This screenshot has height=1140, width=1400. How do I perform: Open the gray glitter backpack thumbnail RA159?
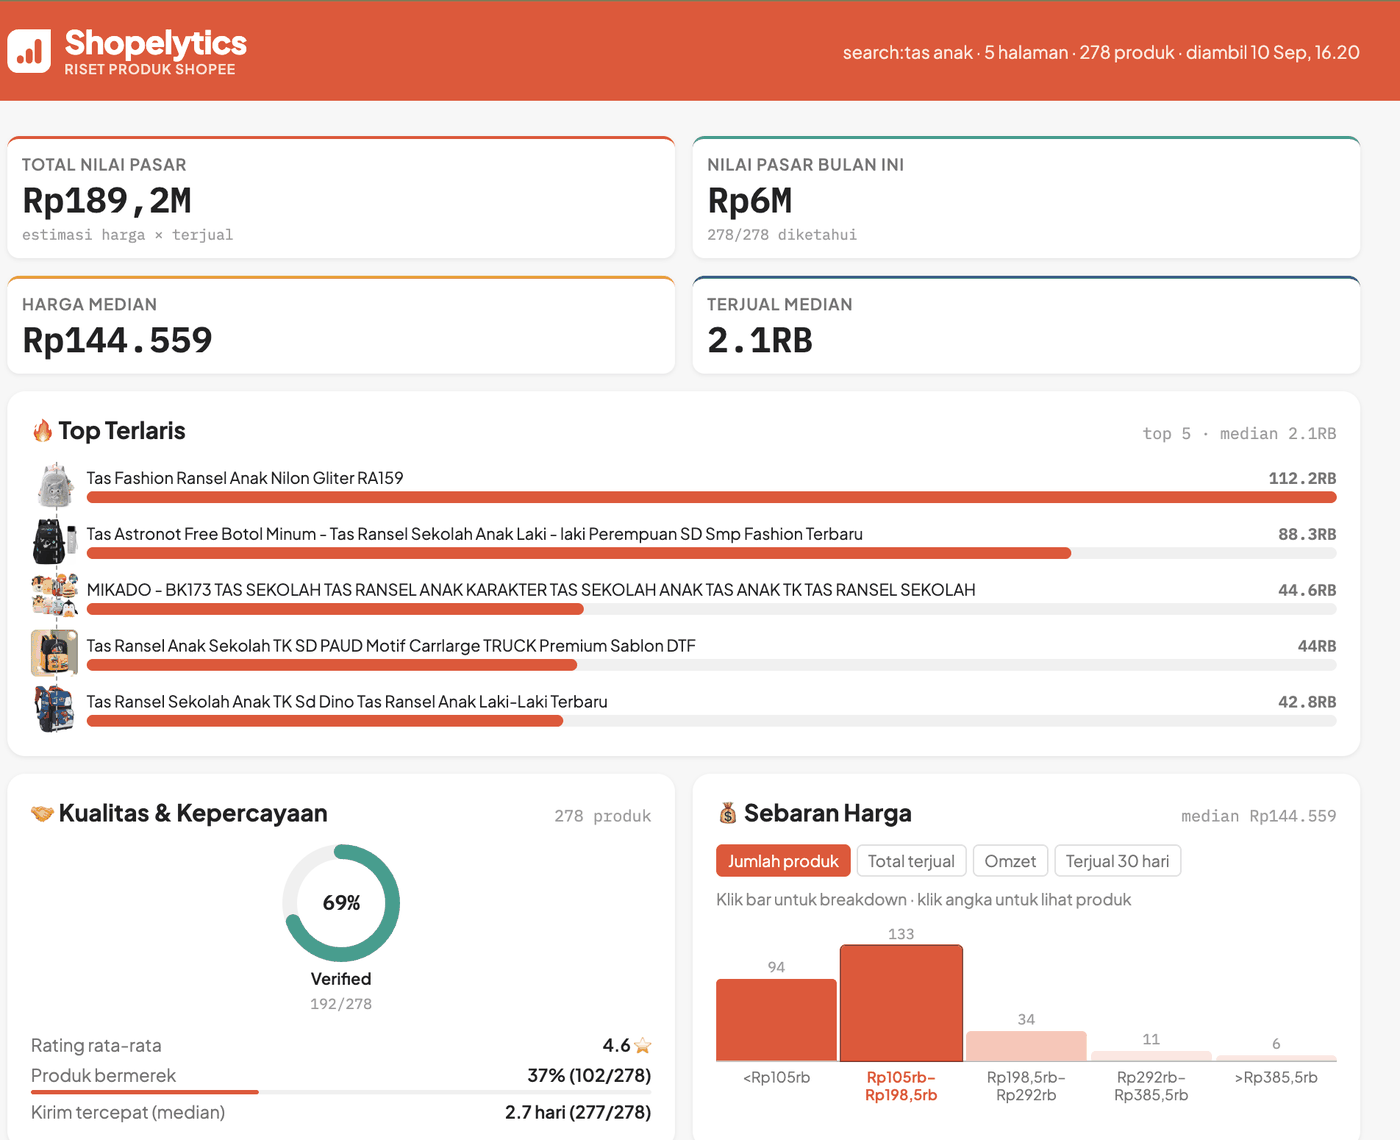[55, 485]
